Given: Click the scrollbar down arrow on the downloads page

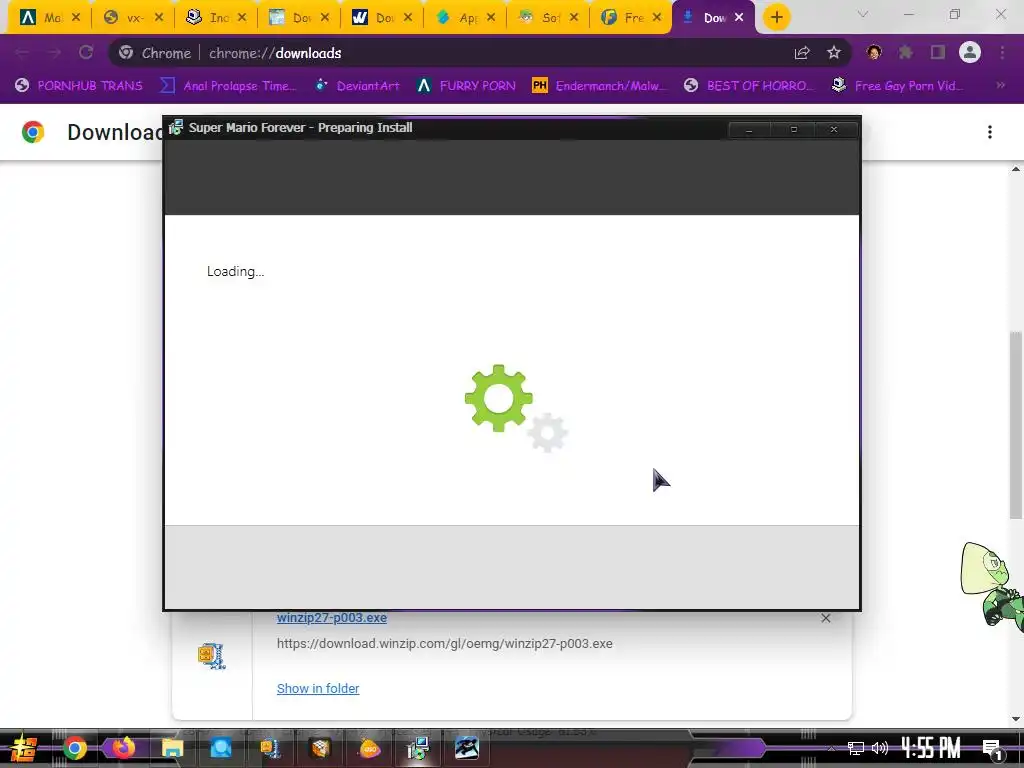Looking at the screenshot, I should point(1016,719).
